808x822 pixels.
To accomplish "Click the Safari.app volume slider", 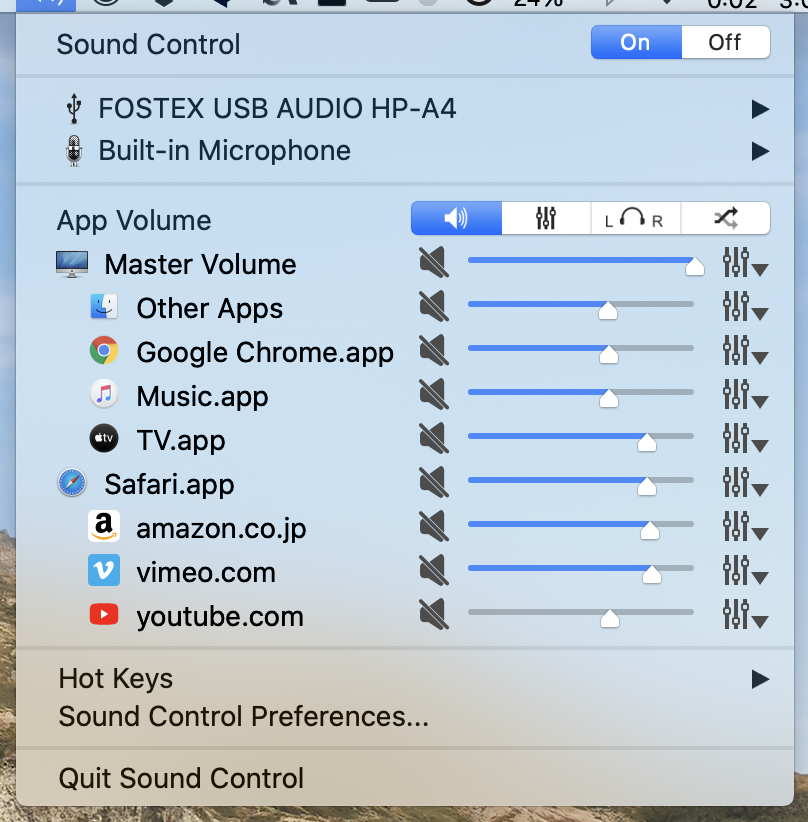I will click(581, 484).
